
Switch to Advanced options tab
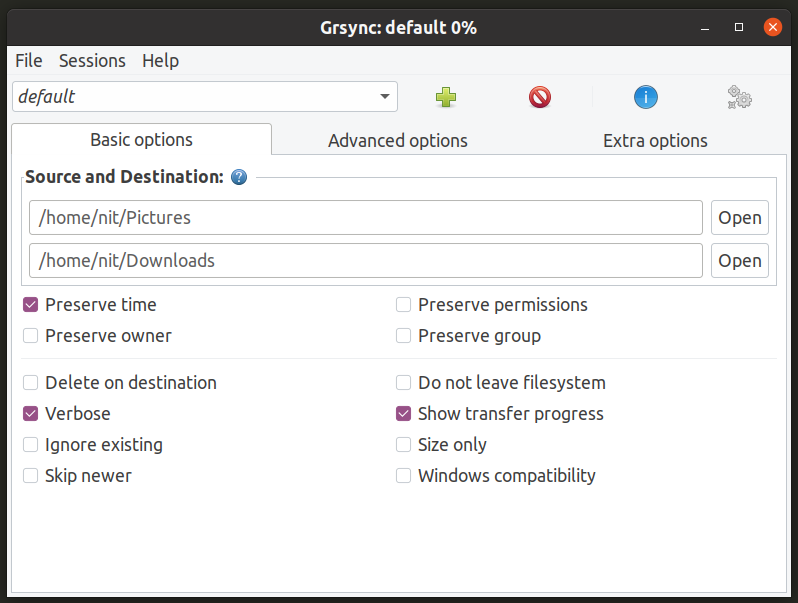(x=398, y=141)
